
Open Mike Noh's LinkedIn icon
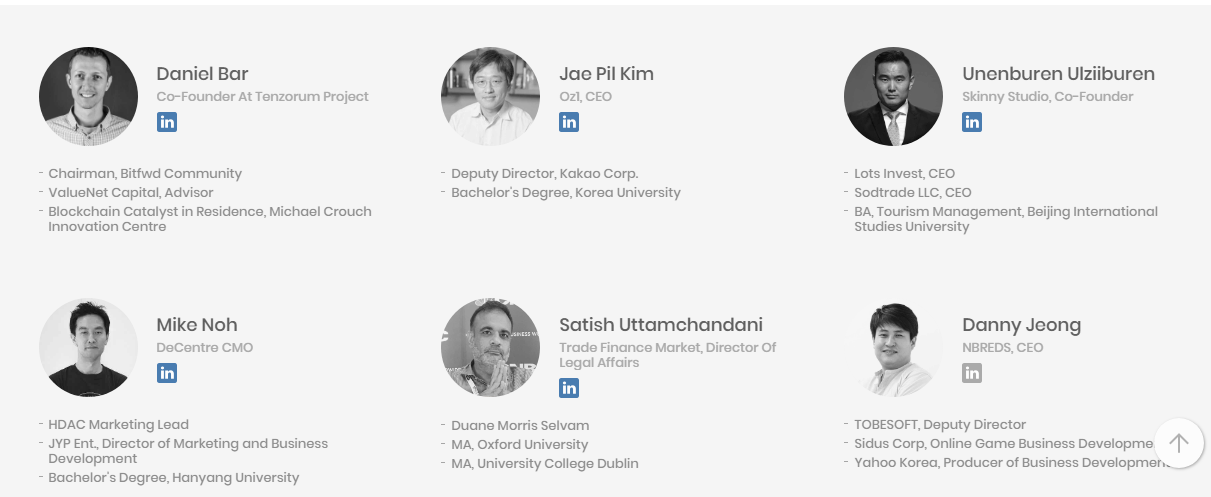tap(167, 373)
